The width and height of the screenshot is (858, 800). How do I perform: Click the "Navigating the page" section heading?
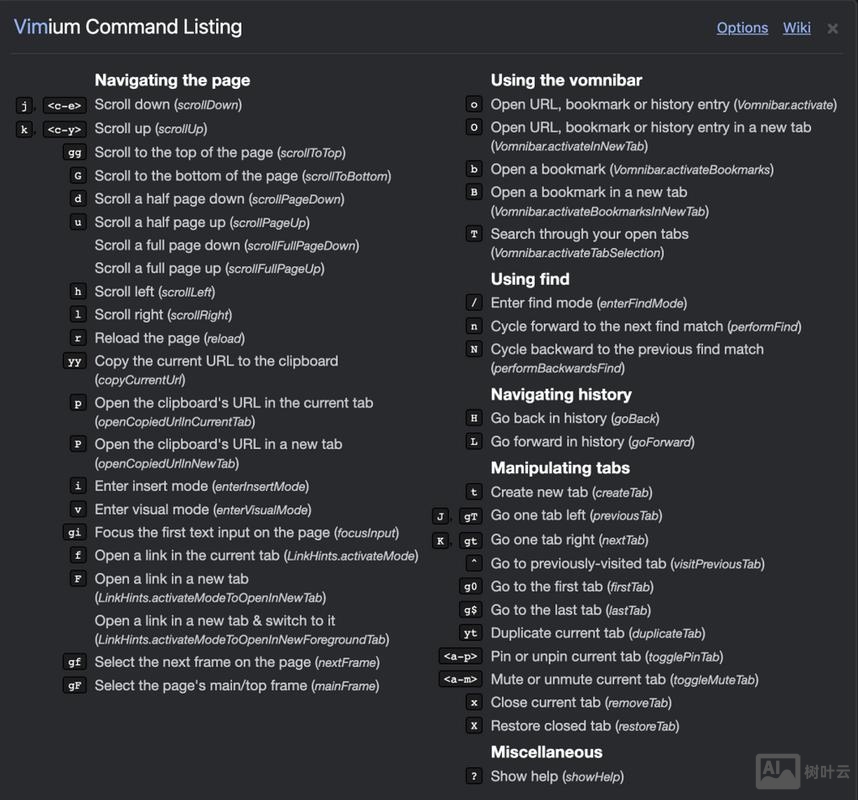point(172,80)
